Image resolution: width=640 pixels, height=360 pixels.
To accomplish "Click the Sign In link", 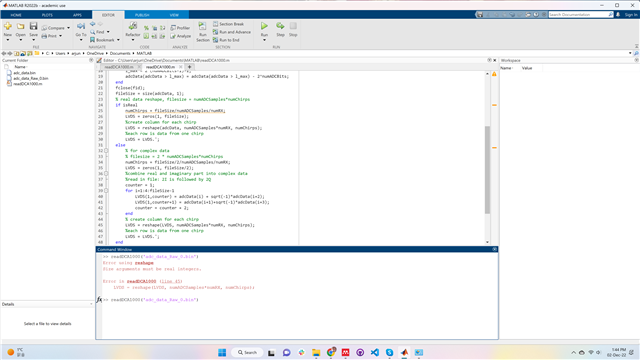I will tap(631, 15).
